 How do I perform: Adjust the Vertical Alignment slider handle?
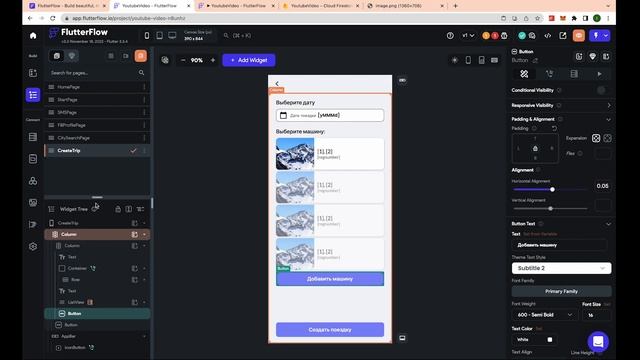pyautogui.click(x=550, y=209)
